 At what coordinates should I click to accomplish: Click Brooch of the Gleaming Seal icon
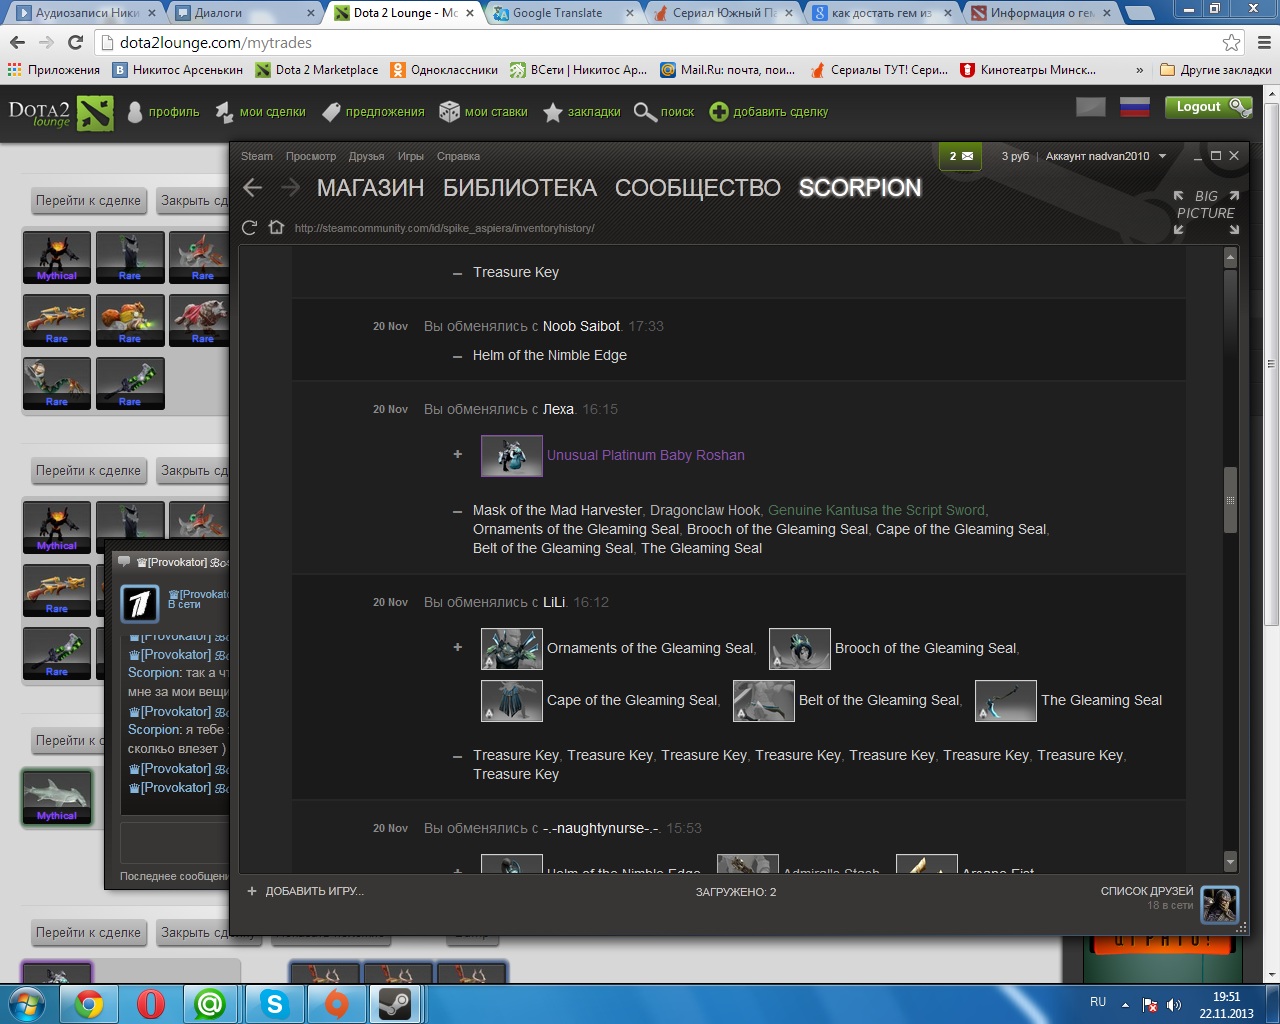(x=800, y=649)
